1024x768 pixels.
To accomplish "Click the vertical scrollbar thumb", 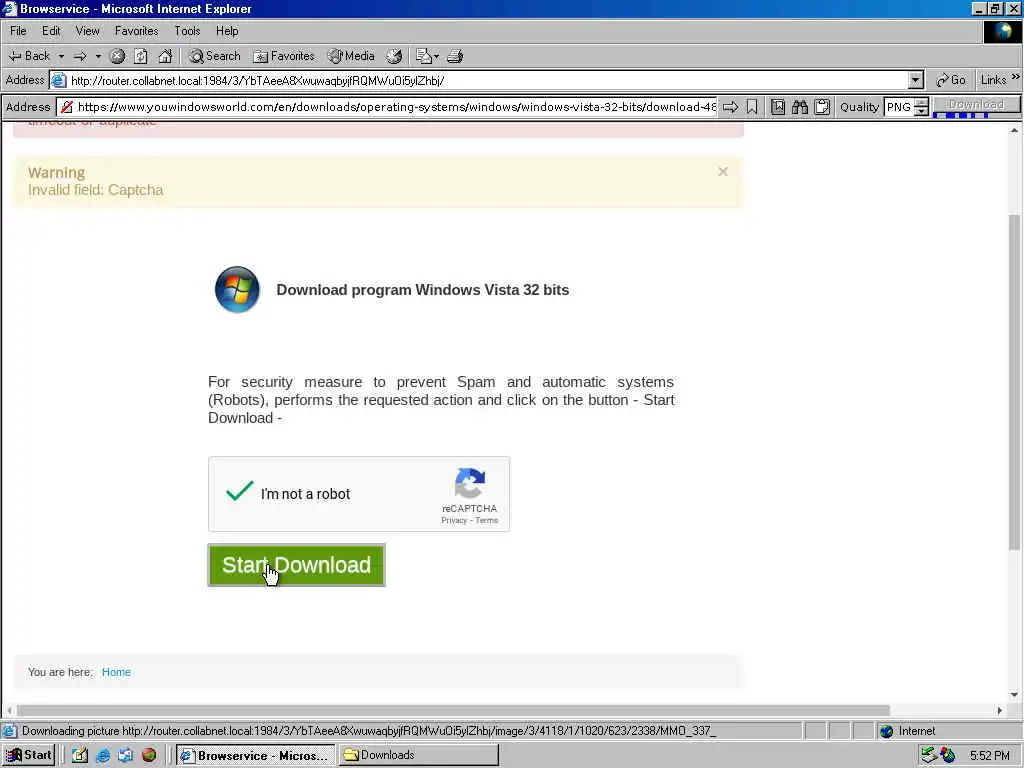I will (1014, 382).
